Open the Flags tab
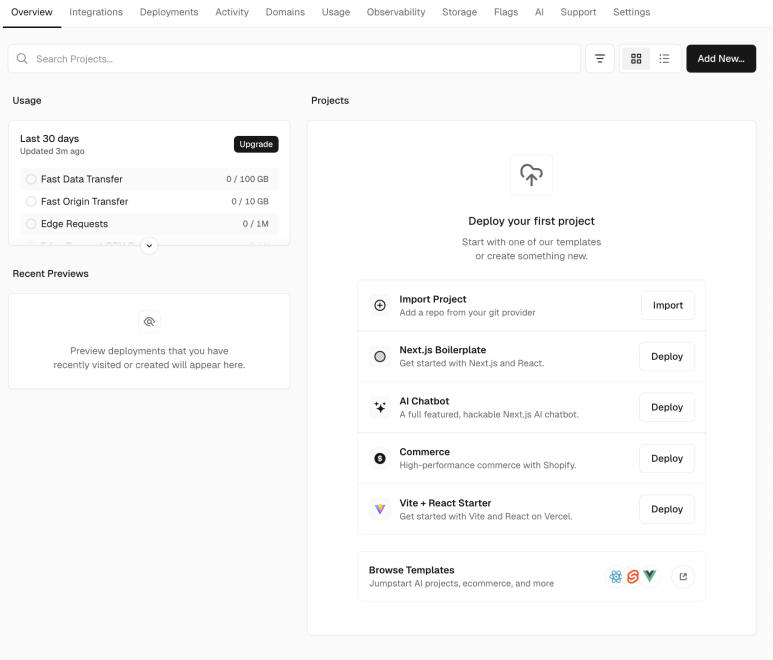The image size is (773, 660). click(x=506, y=12)
